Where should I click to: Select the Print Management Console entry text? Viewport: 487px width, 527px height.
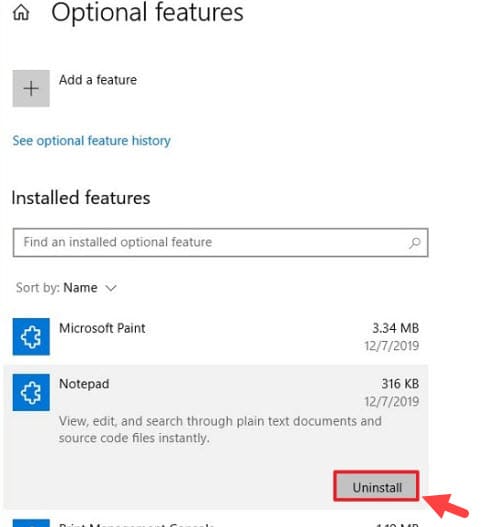click(136, 524)
